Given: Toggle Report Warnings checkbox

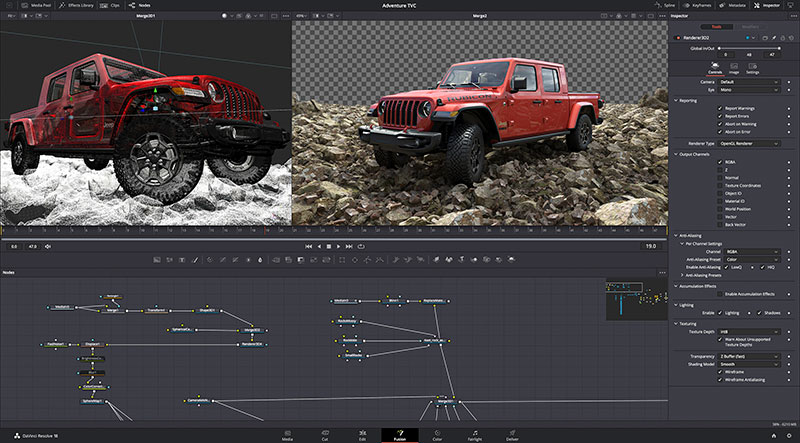Looking at the screenshot, I should pyautogui.click(x=720, y=109).
